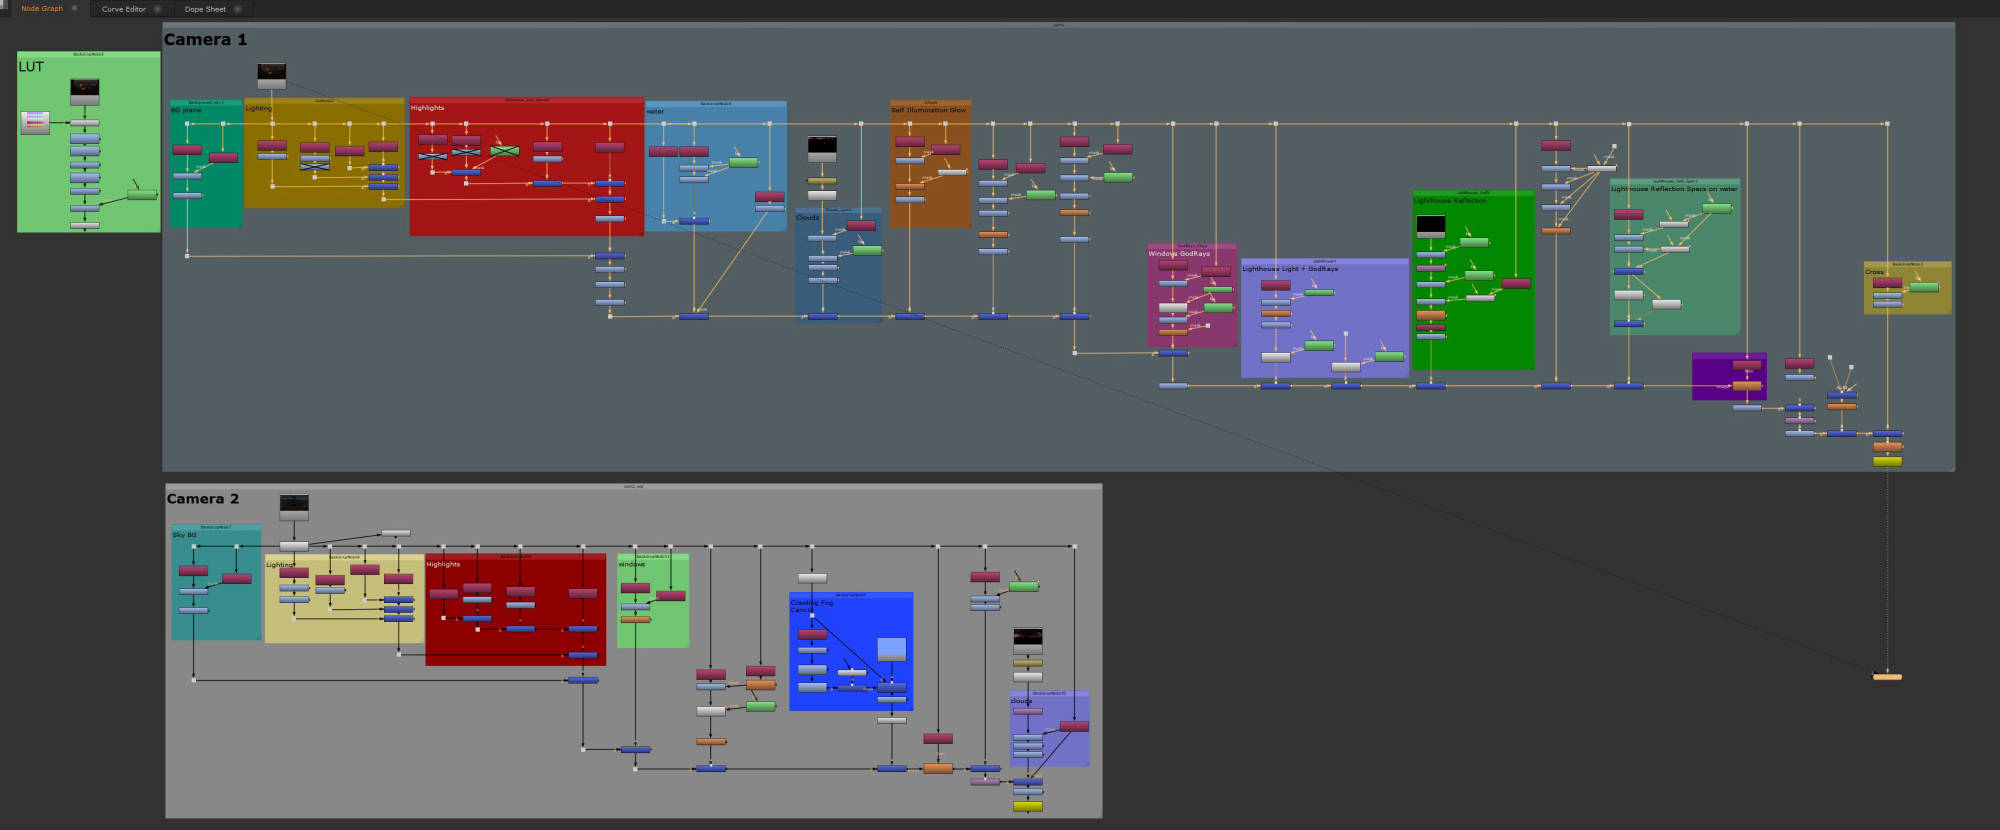The width and height of the screenshot is (2000, 830).
Task: Select the Windows GodRays backdrop title
Action: pos(1178,254)
